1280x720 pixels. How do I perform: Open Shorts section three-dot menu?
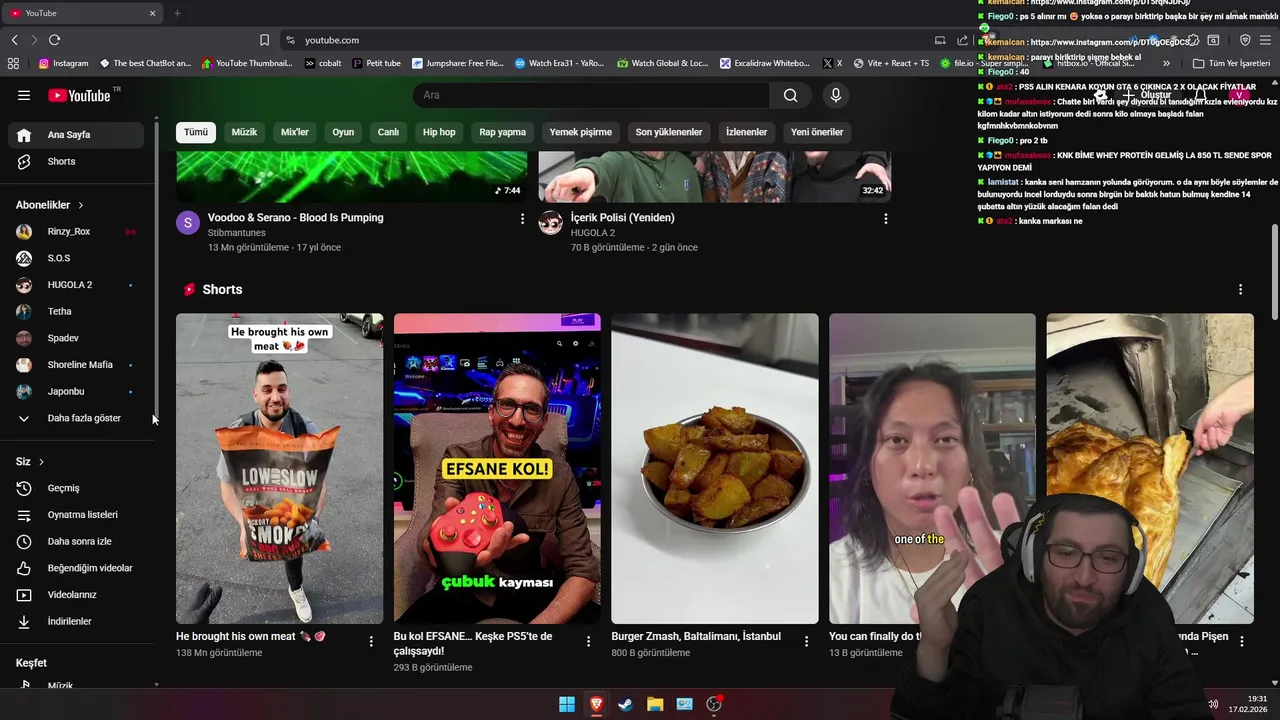click(1240, 289)
